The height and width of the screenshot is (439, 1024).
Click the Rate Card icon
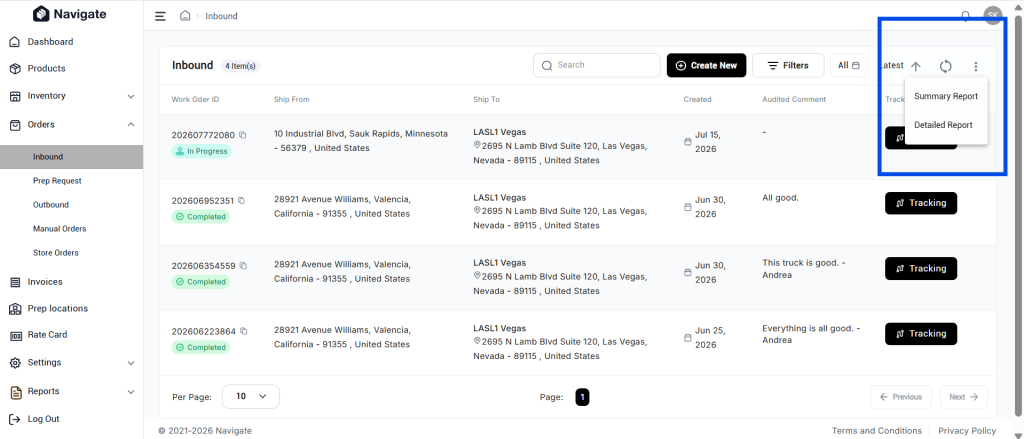click(15, 335)
